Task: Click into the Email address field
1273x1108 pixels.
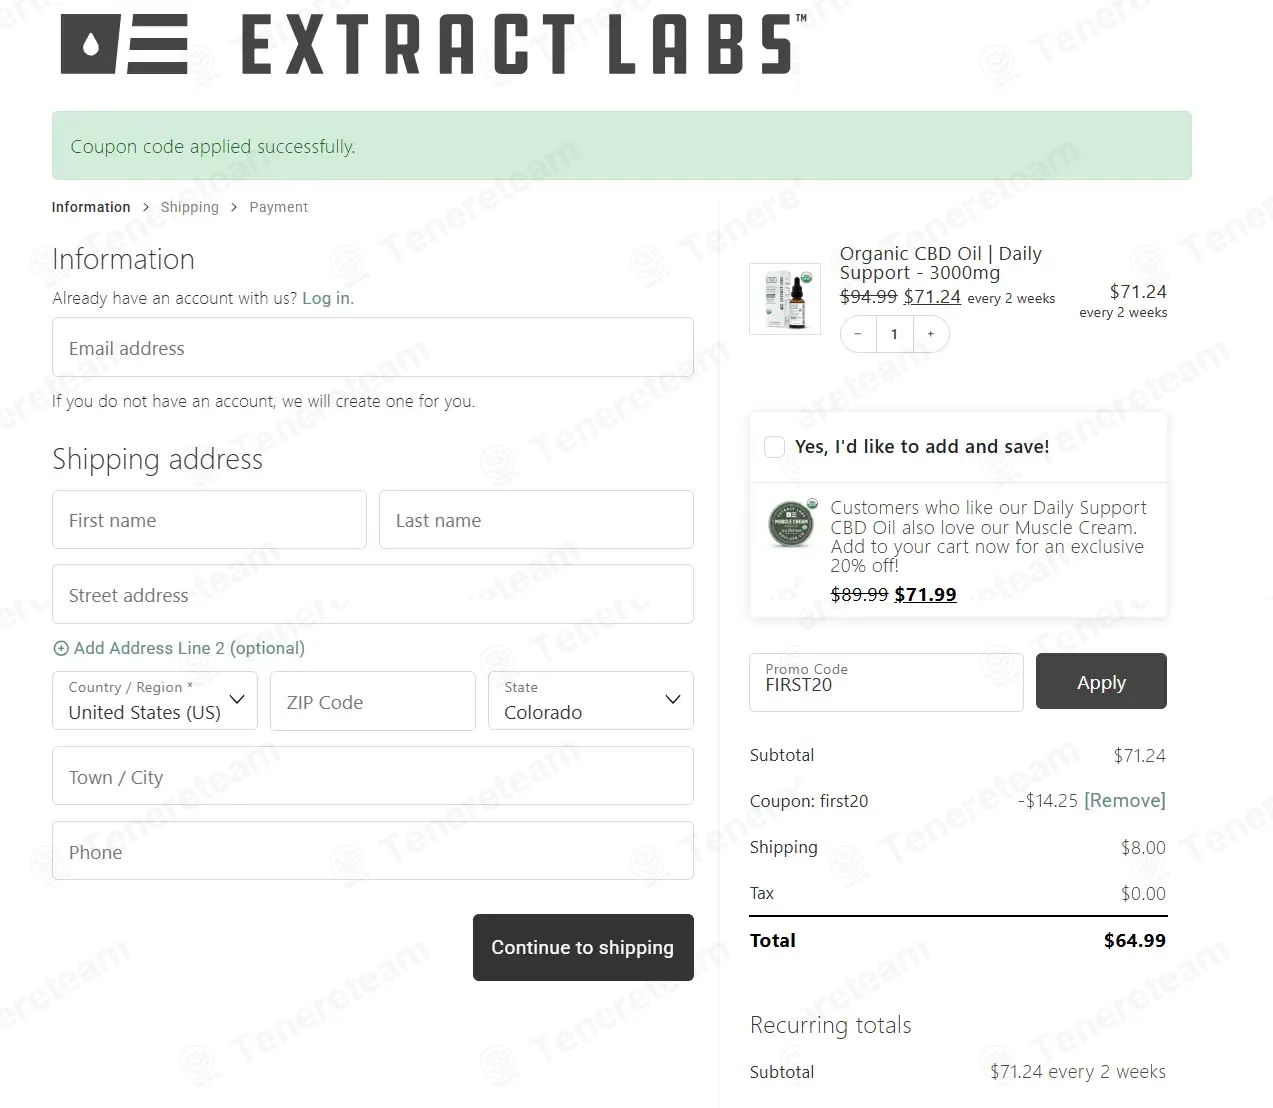Action: (x=372, y=348)
